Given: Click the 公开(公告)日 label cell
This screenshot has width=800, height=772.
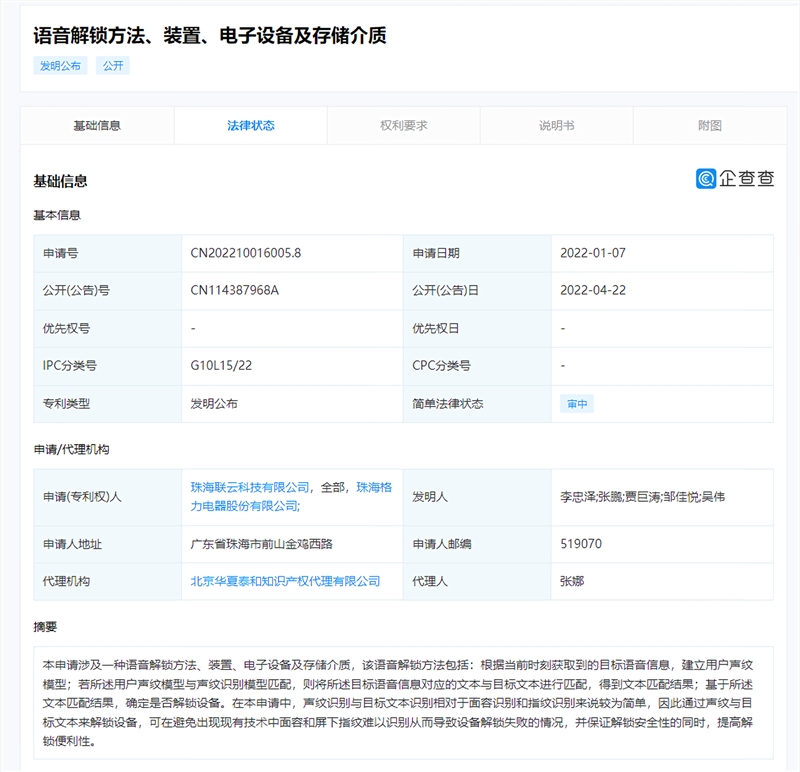Looking at the screenshot, I should click(x=477, y=290).
